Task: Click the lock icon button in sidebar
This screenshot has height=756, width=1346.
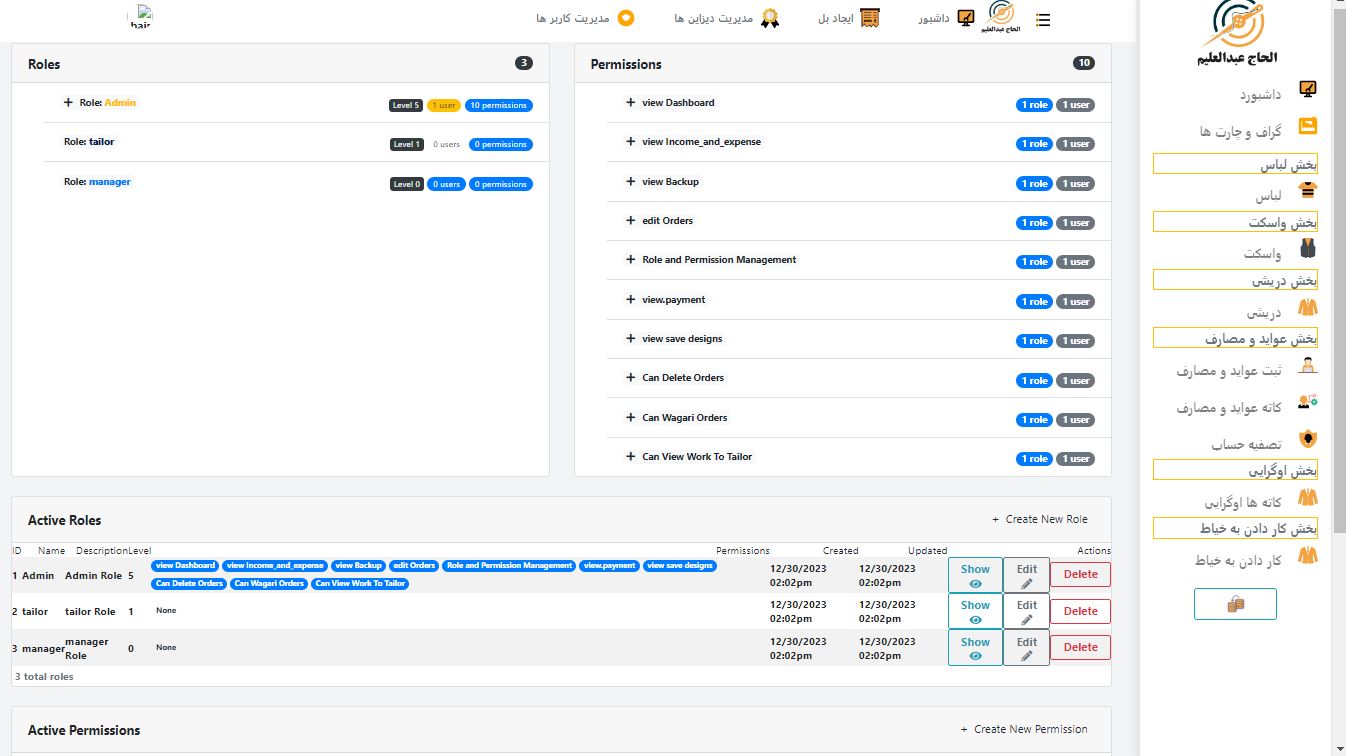Action: pos(1235,604)
